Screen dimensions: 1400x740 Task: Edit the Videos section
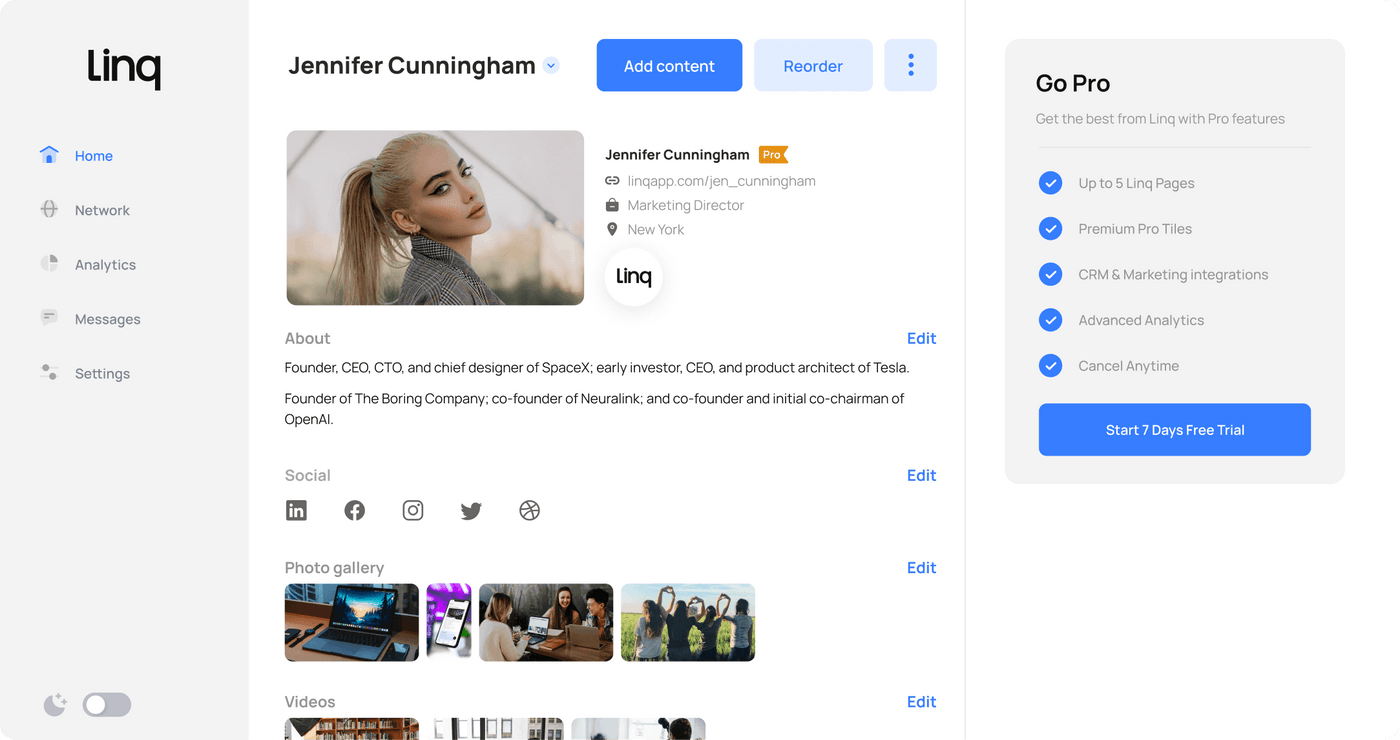pos(921,701)
